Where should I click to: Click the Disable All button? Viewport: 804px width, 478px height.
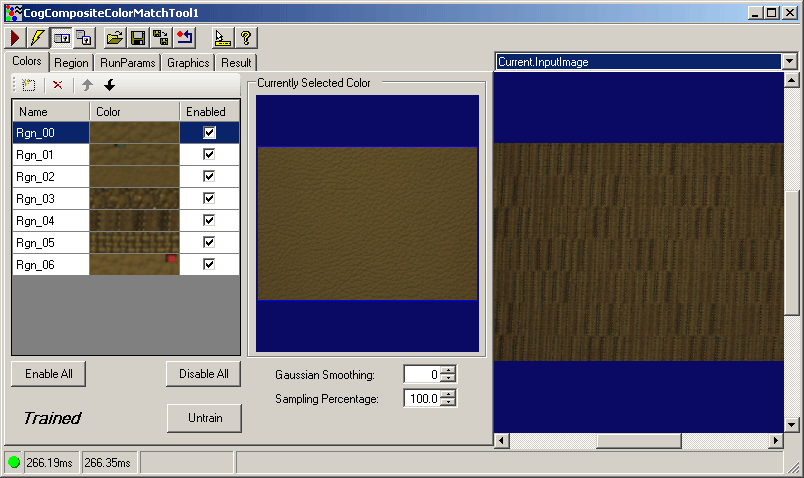point(203,374)
